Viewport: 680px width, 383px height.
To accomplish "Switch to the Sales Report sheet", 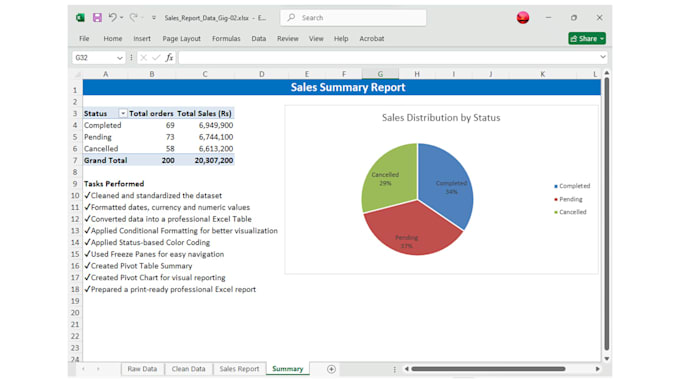I will click(239, 369).
